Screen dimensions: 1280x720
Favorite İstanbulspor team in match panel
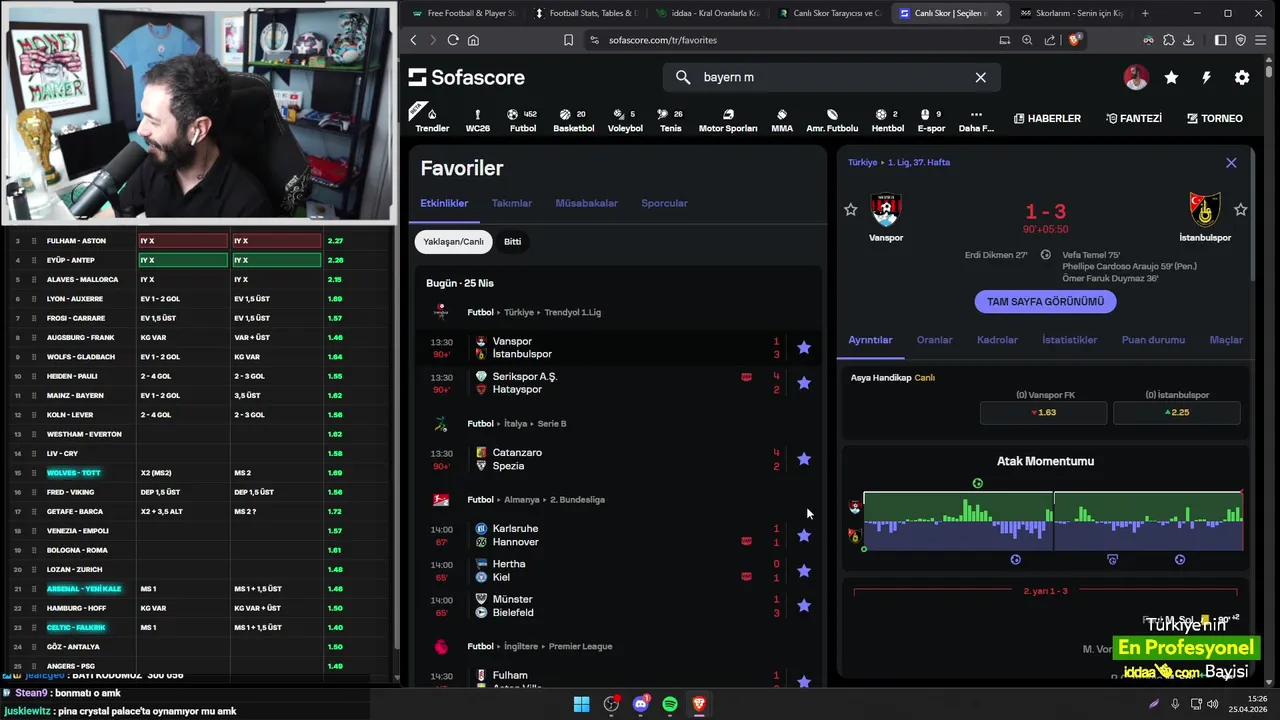tap(1240, 209)
